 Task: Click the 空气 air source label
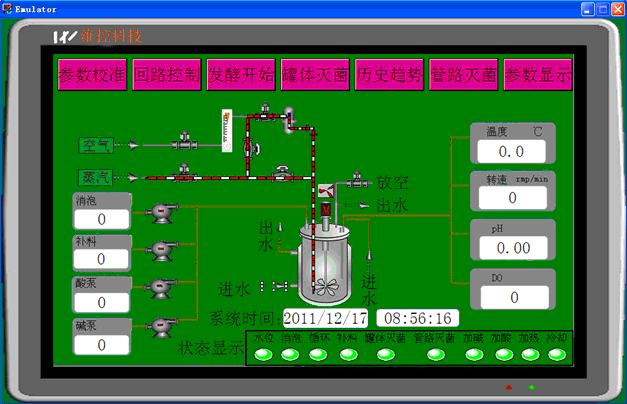coord(96,145)
